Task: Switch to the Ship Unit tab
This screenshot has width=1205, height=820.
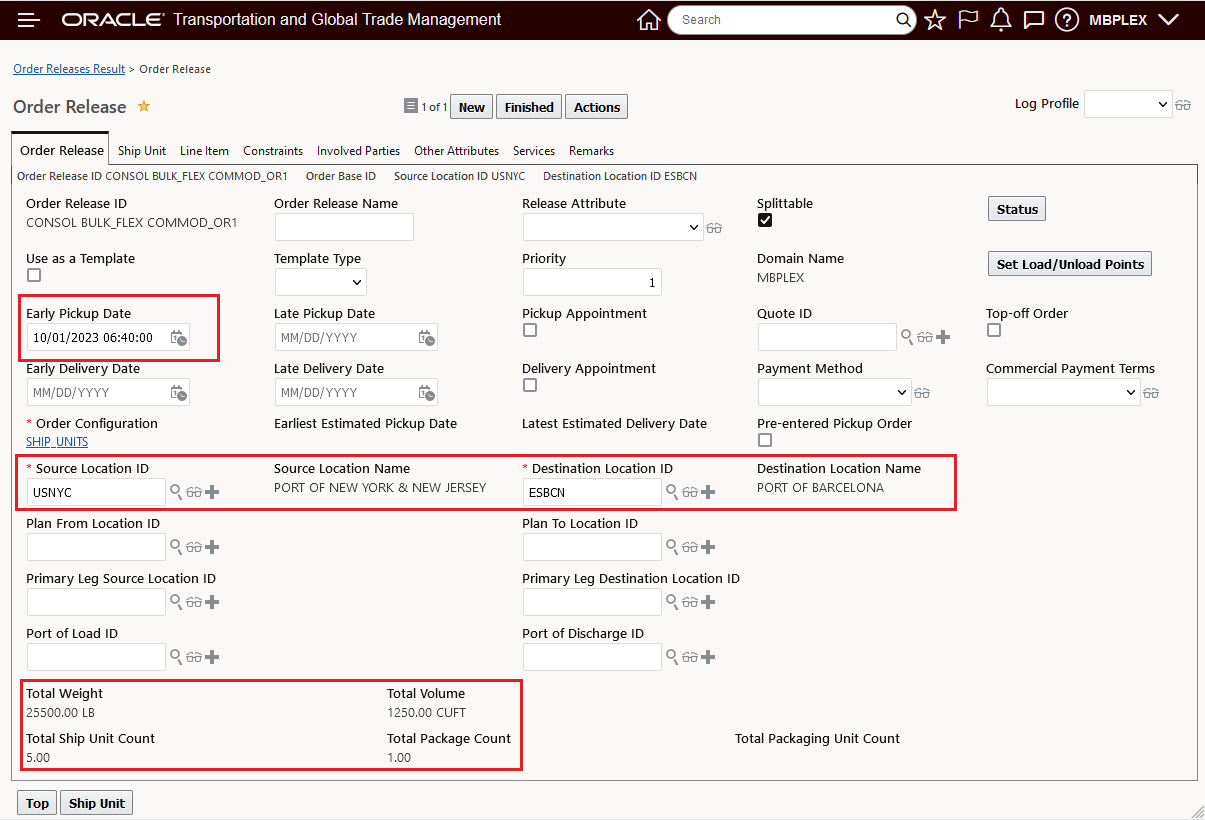Action: point(142,151)
